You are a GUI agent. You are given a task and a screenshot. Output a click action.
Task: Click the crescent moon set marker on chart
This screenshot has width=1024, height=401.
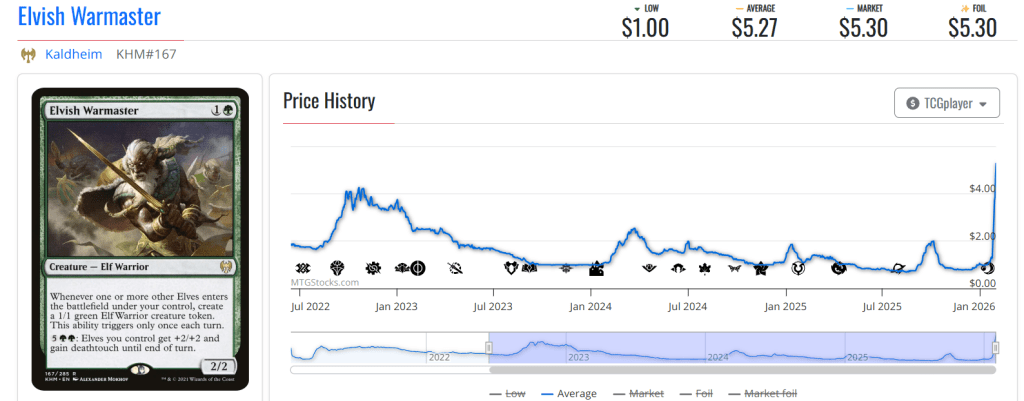[987, 268]
